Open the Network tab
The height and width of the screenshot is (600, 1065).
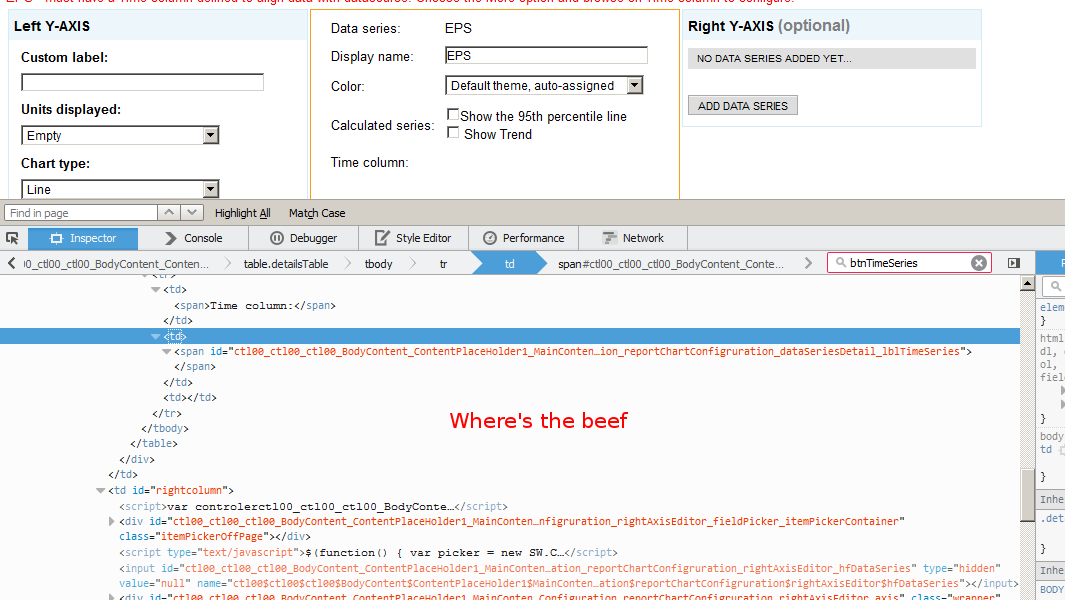pyautogui.click(x=633, y=239)
